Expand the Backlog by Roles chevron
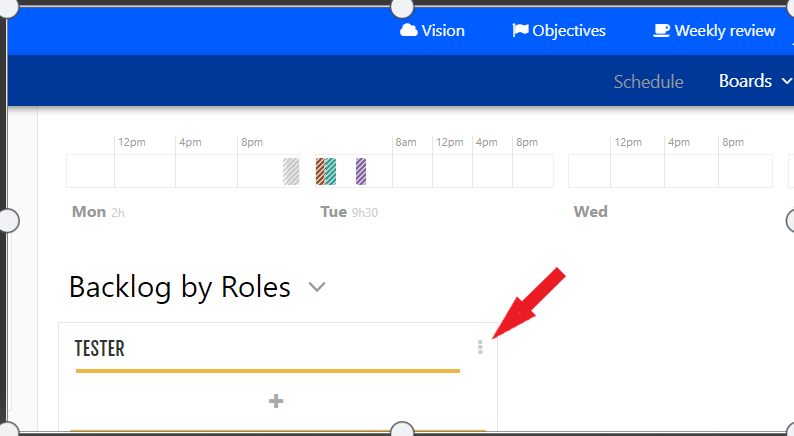The image size is (794, 436). click(x=317, y=287)
